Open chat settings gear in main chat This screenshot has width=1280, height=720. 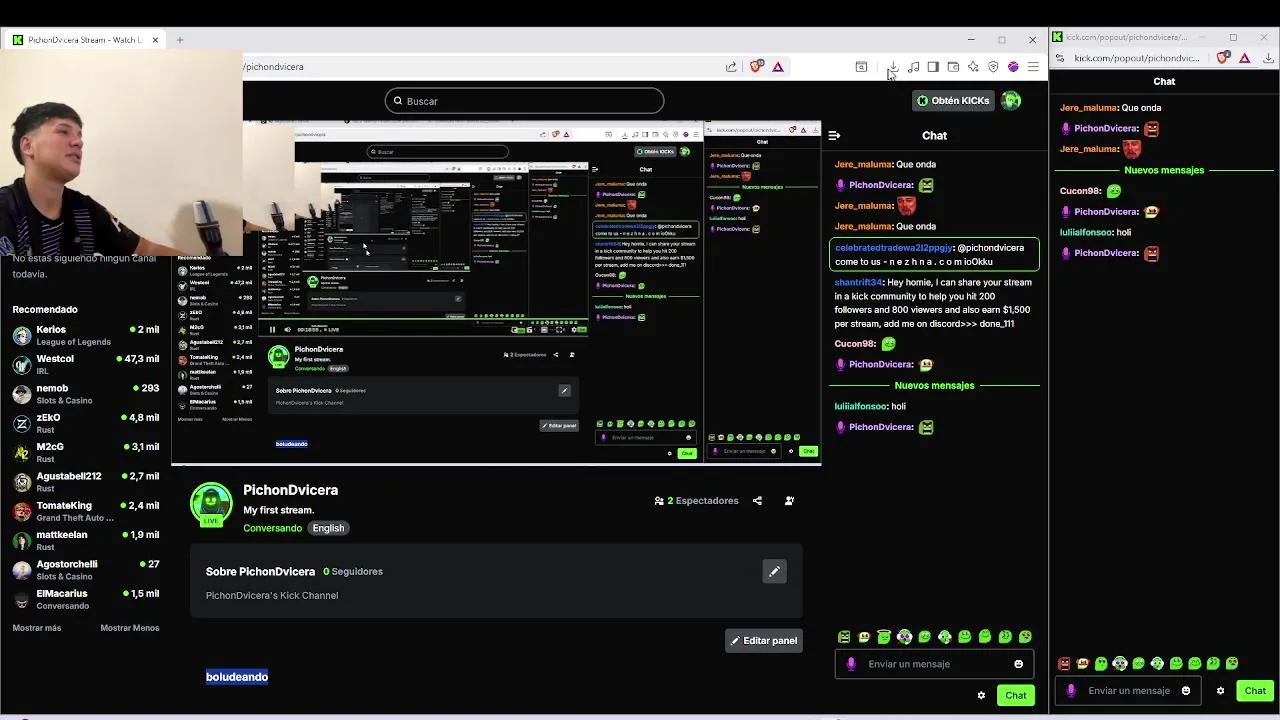point(981,695)
